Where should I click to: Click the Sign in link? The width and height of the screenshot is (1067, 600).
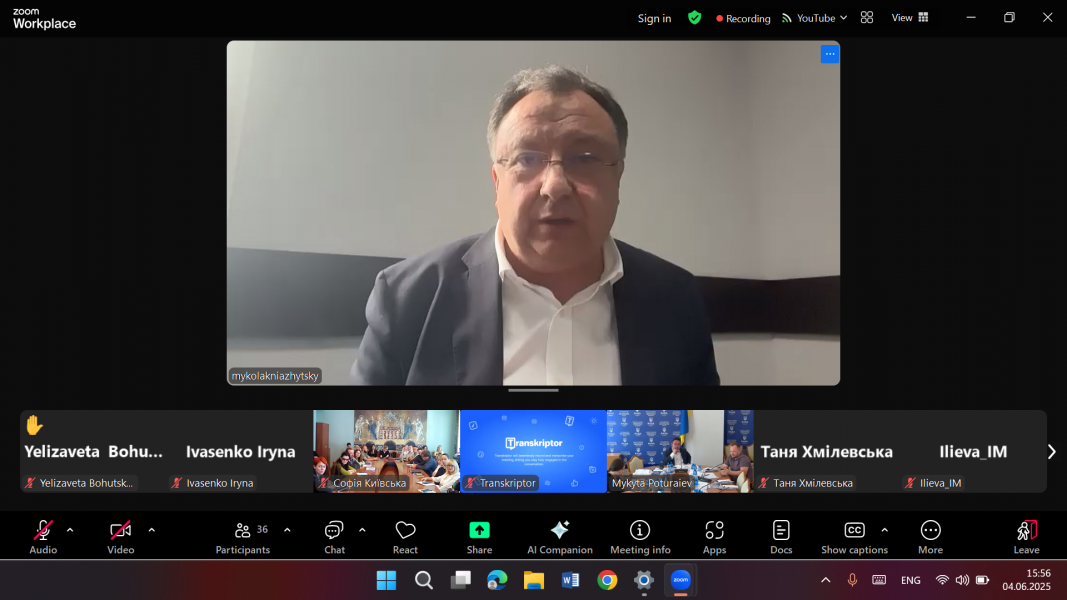(x=654, y=18)
